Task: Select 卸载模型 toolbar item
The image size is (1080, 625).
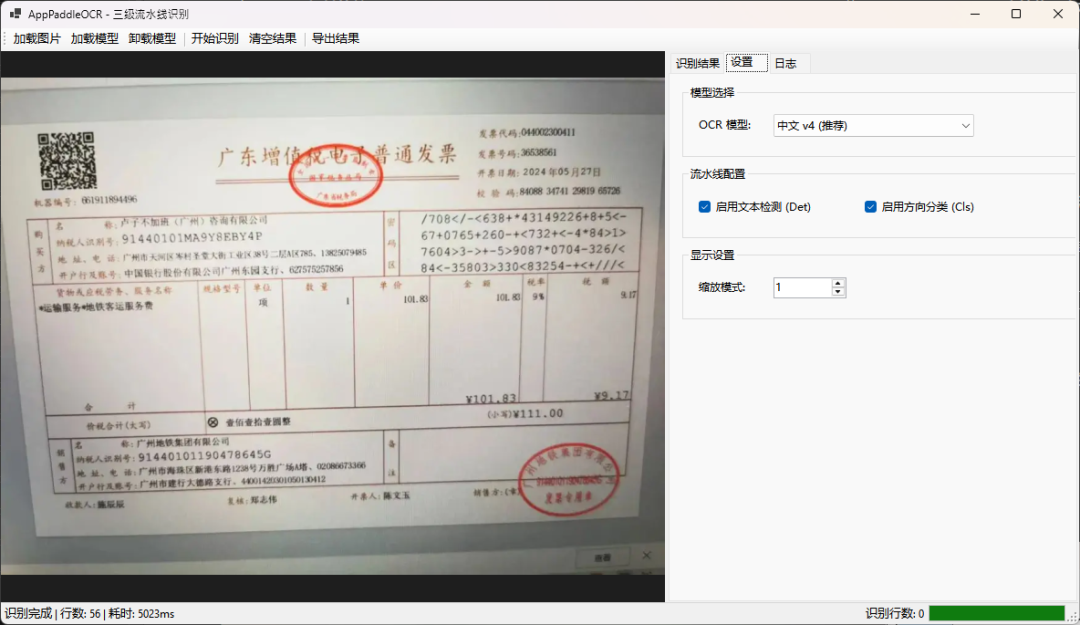Action: pos(152,39)
